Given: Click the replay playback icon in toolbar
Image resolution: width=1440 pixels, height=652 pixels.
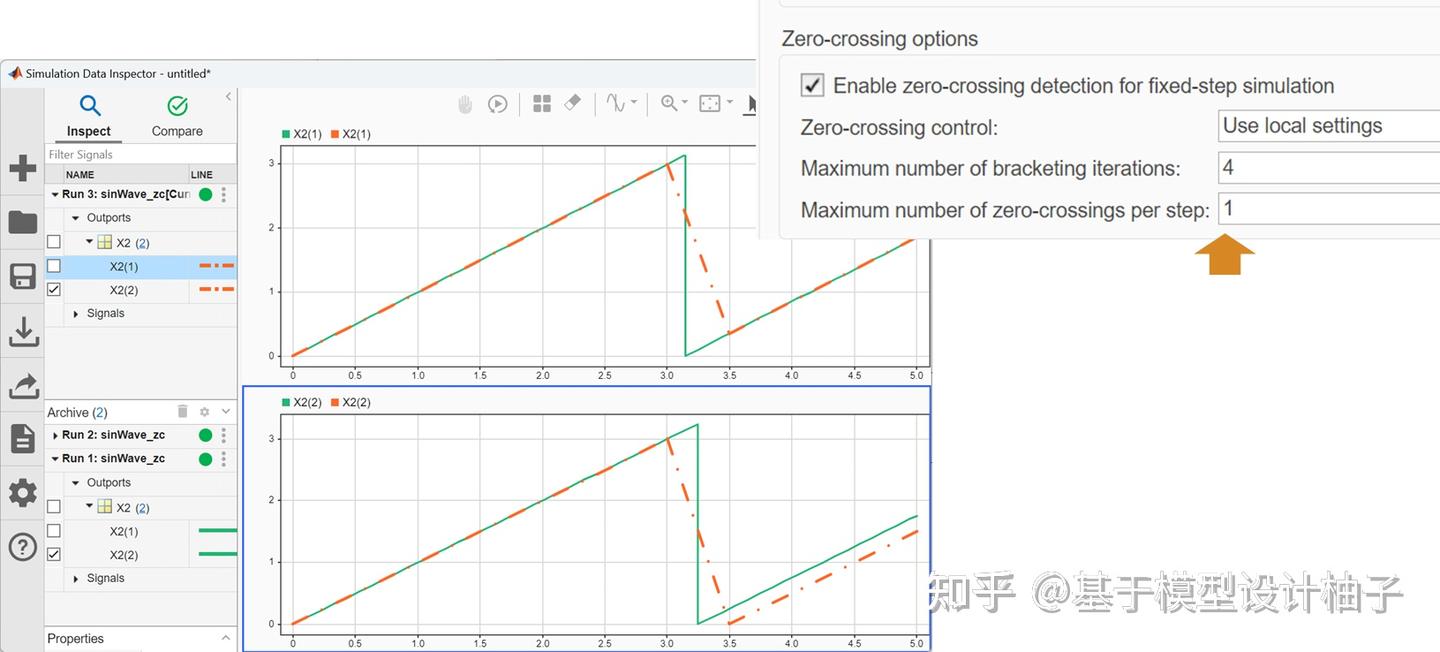Looking at the screenshot, I should [x=497, y=104].
